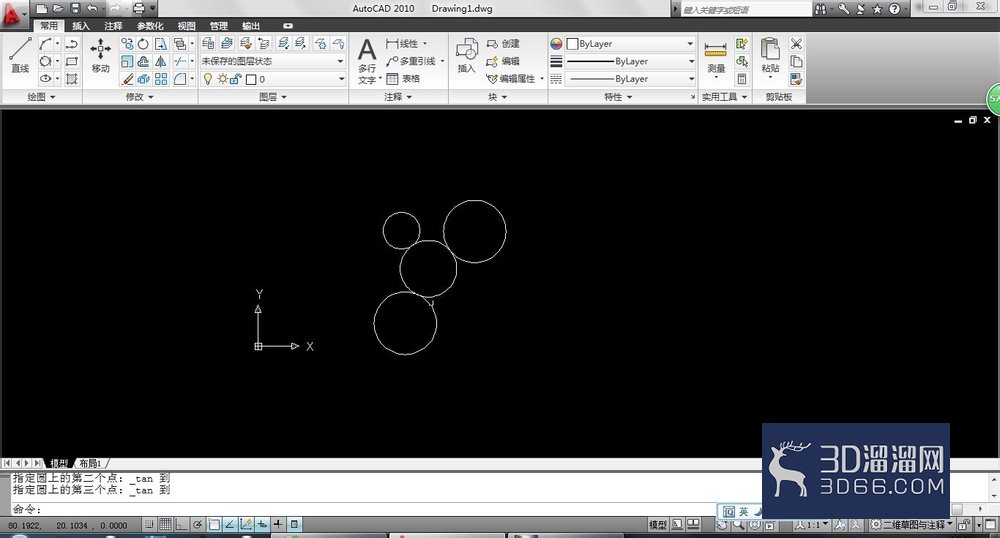Click the 创建 block button
The height and width of the screenshot is (538, 1000).
point(503,44)
